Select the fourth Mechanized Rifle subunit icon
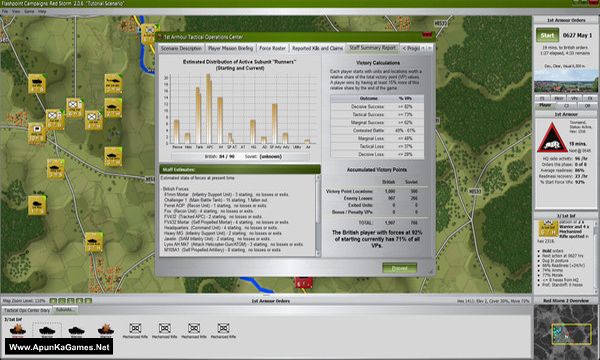Screen dimensions: 600x360 (223, 330)
